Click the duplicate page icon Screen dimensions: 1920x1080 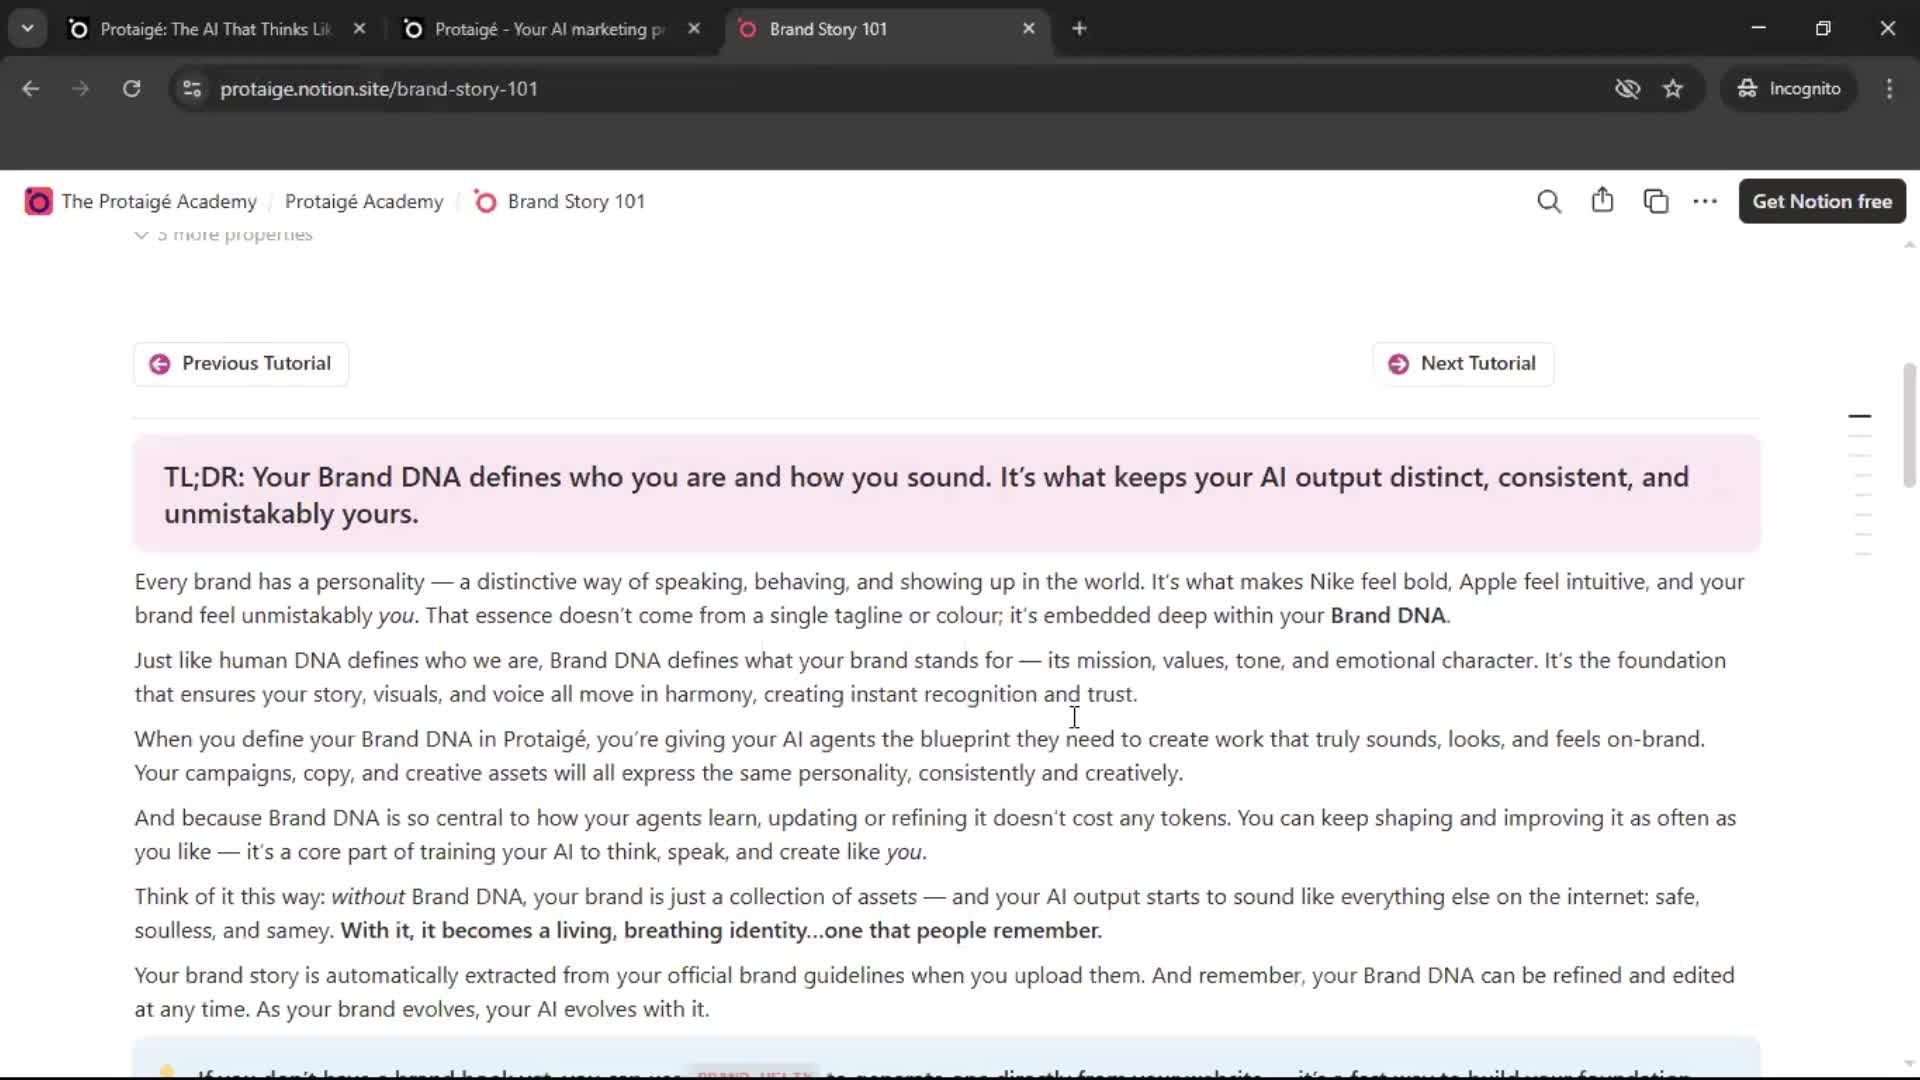pos(1656,201)
